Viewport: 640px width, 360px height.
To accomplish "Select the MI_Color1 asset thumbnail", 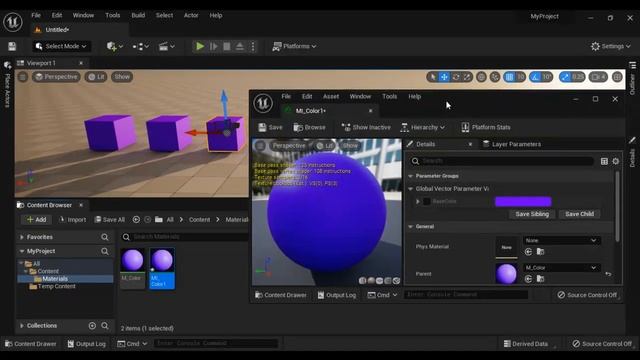I will point(162,260).
